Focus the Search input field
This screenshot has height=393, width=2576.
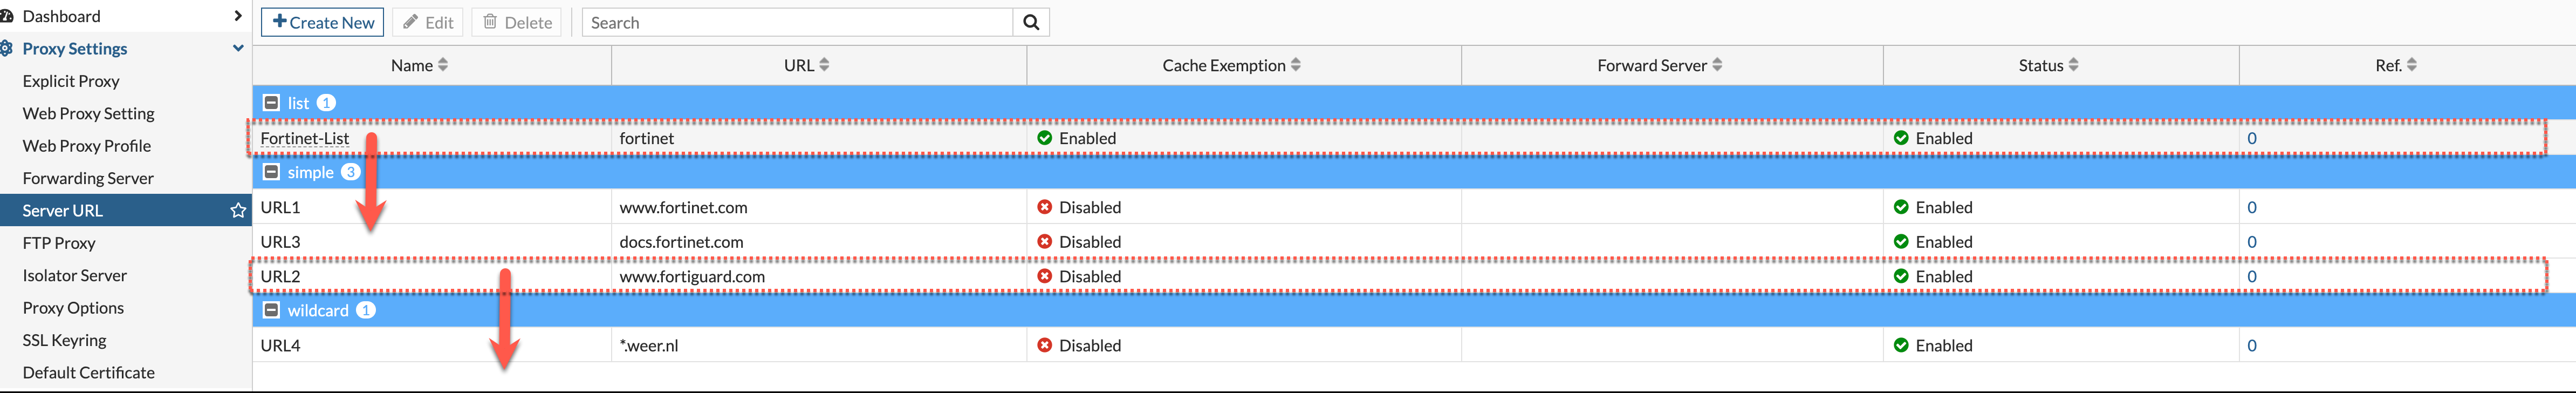(x=798, y=22)
